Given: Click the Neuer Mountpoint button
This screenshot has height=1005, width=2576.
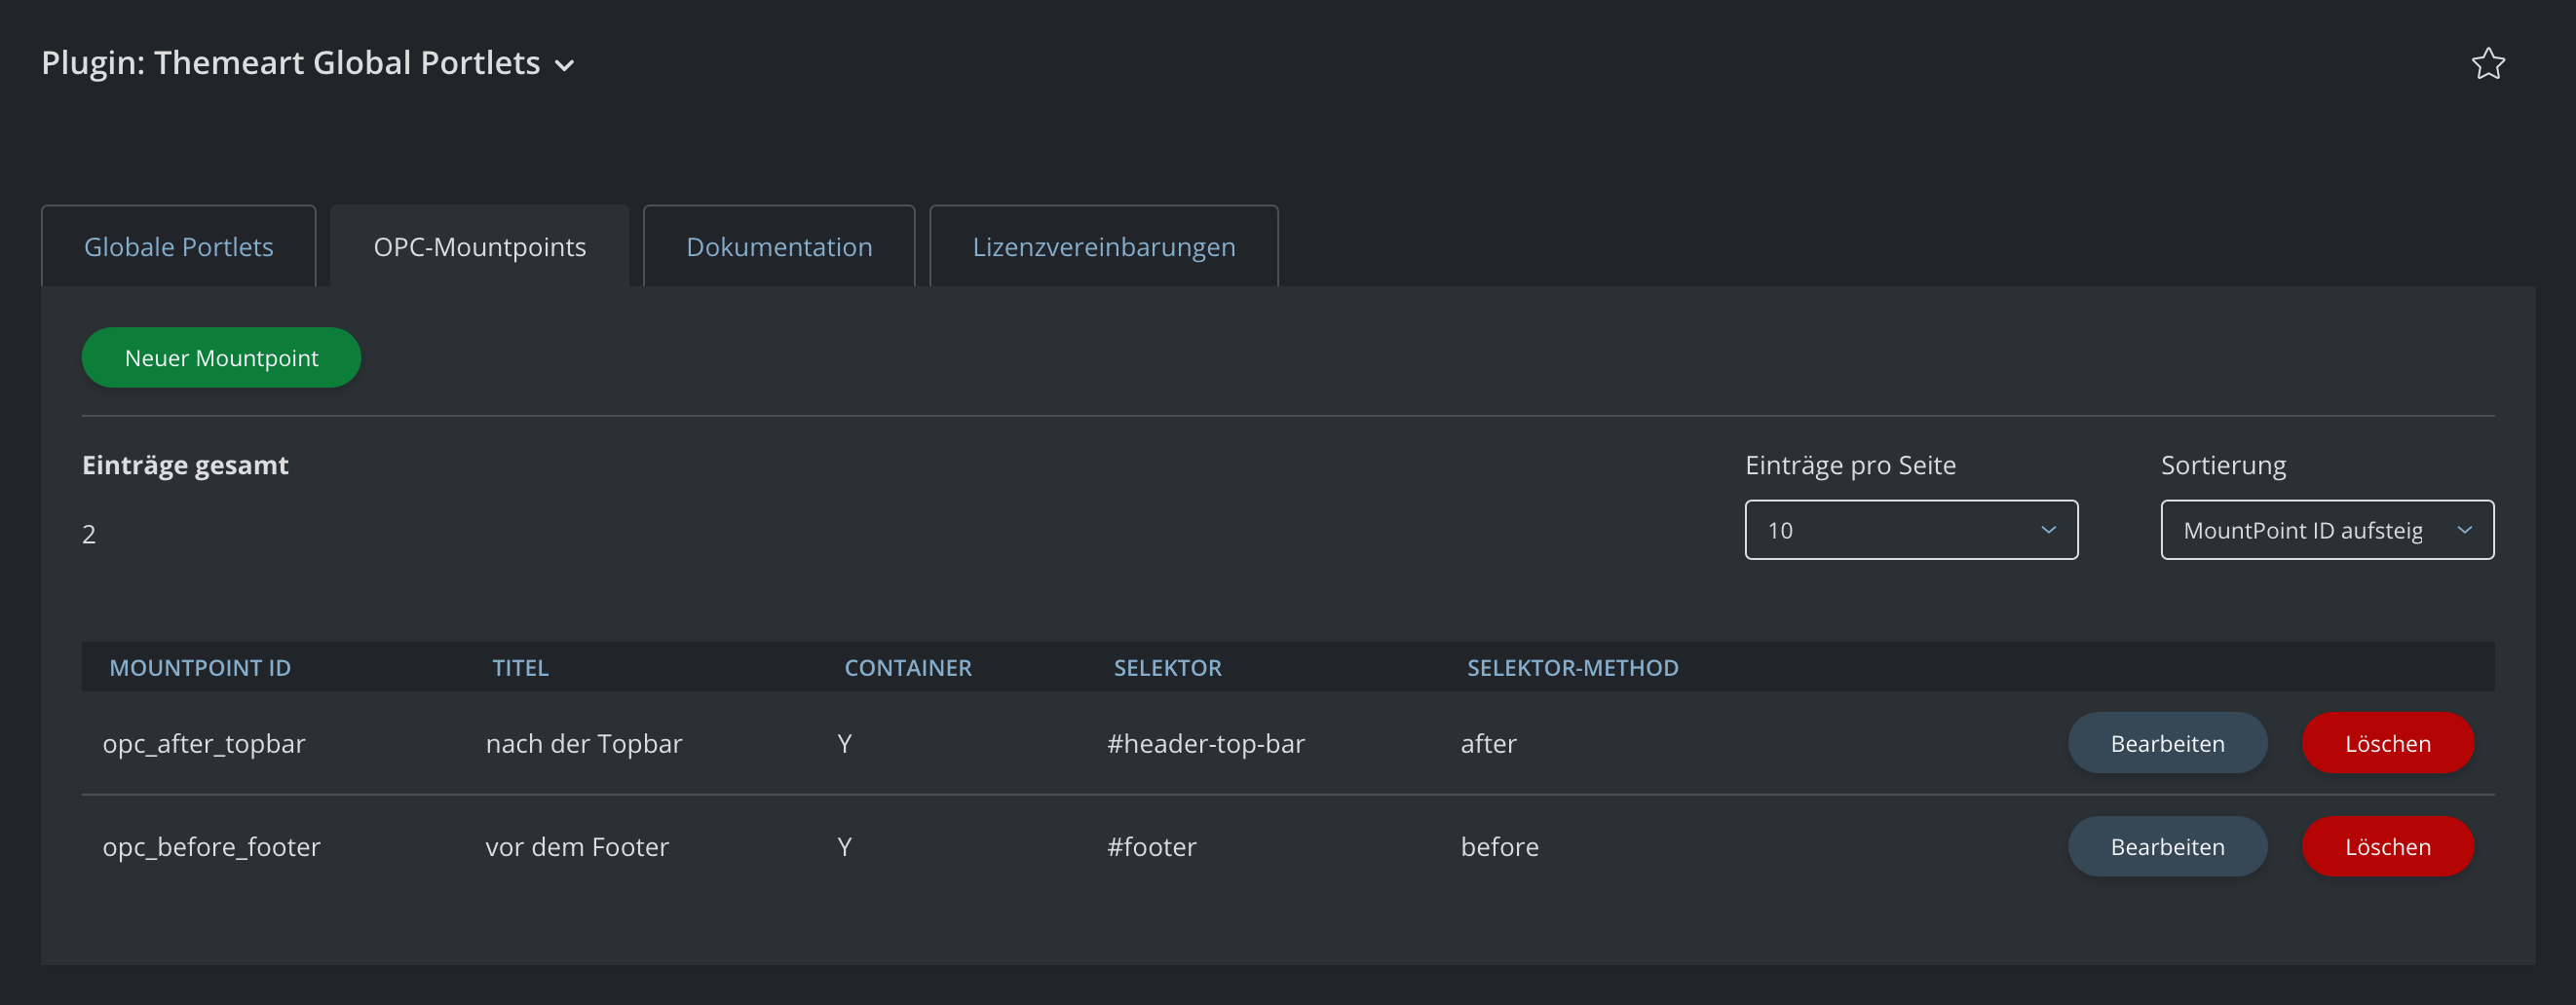Looking at the screenshot, I should [221, 357].
